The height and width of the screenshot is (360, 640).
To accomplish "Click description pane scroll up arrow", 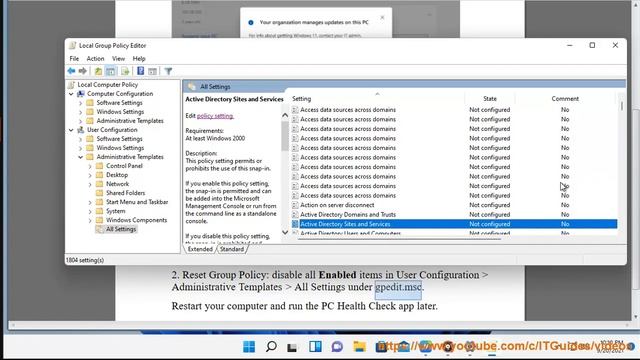I will 285,116.
